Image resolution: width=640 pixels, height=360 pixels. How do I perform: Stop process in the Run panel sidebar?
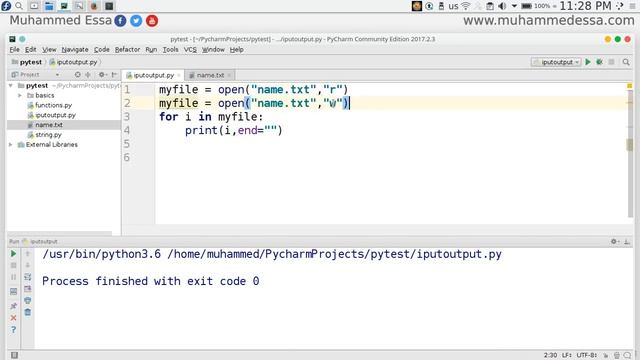click(x=13, y=265)
